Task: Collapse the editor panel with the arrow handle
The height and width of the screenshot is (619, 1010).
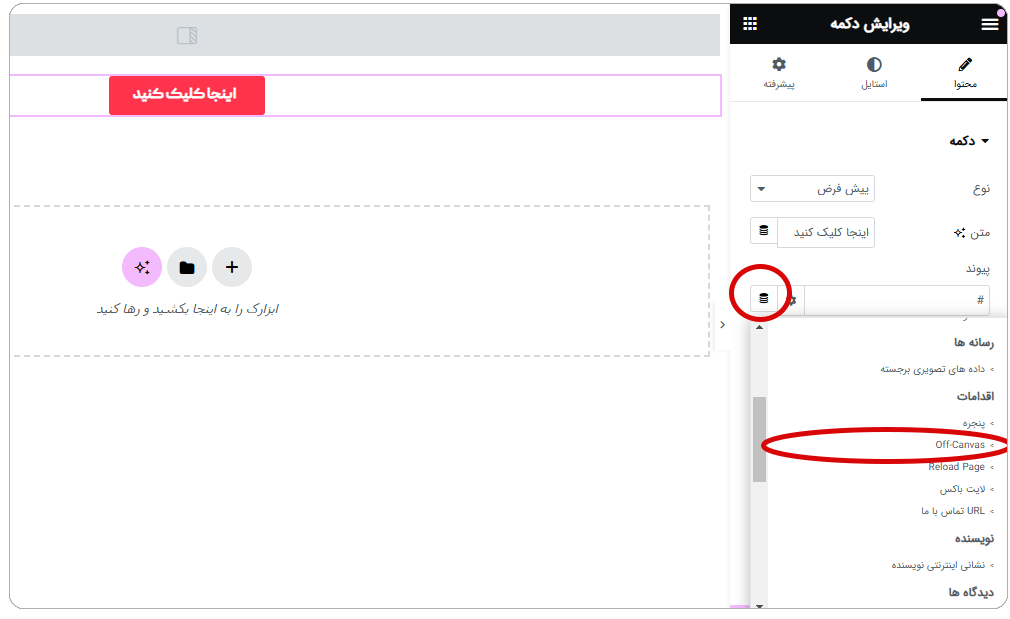Action: point(723,324)
